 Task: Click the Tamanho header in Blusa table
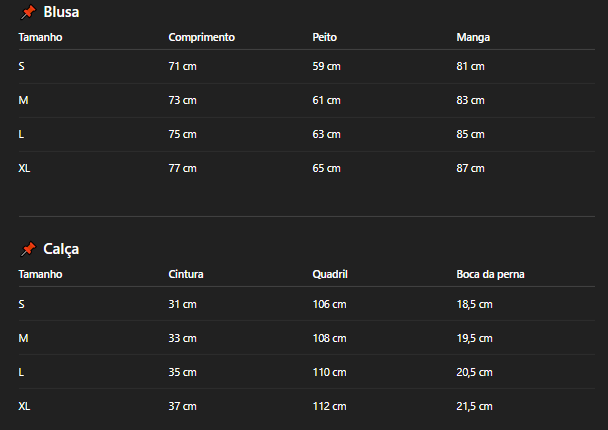[x=40, y=37]
